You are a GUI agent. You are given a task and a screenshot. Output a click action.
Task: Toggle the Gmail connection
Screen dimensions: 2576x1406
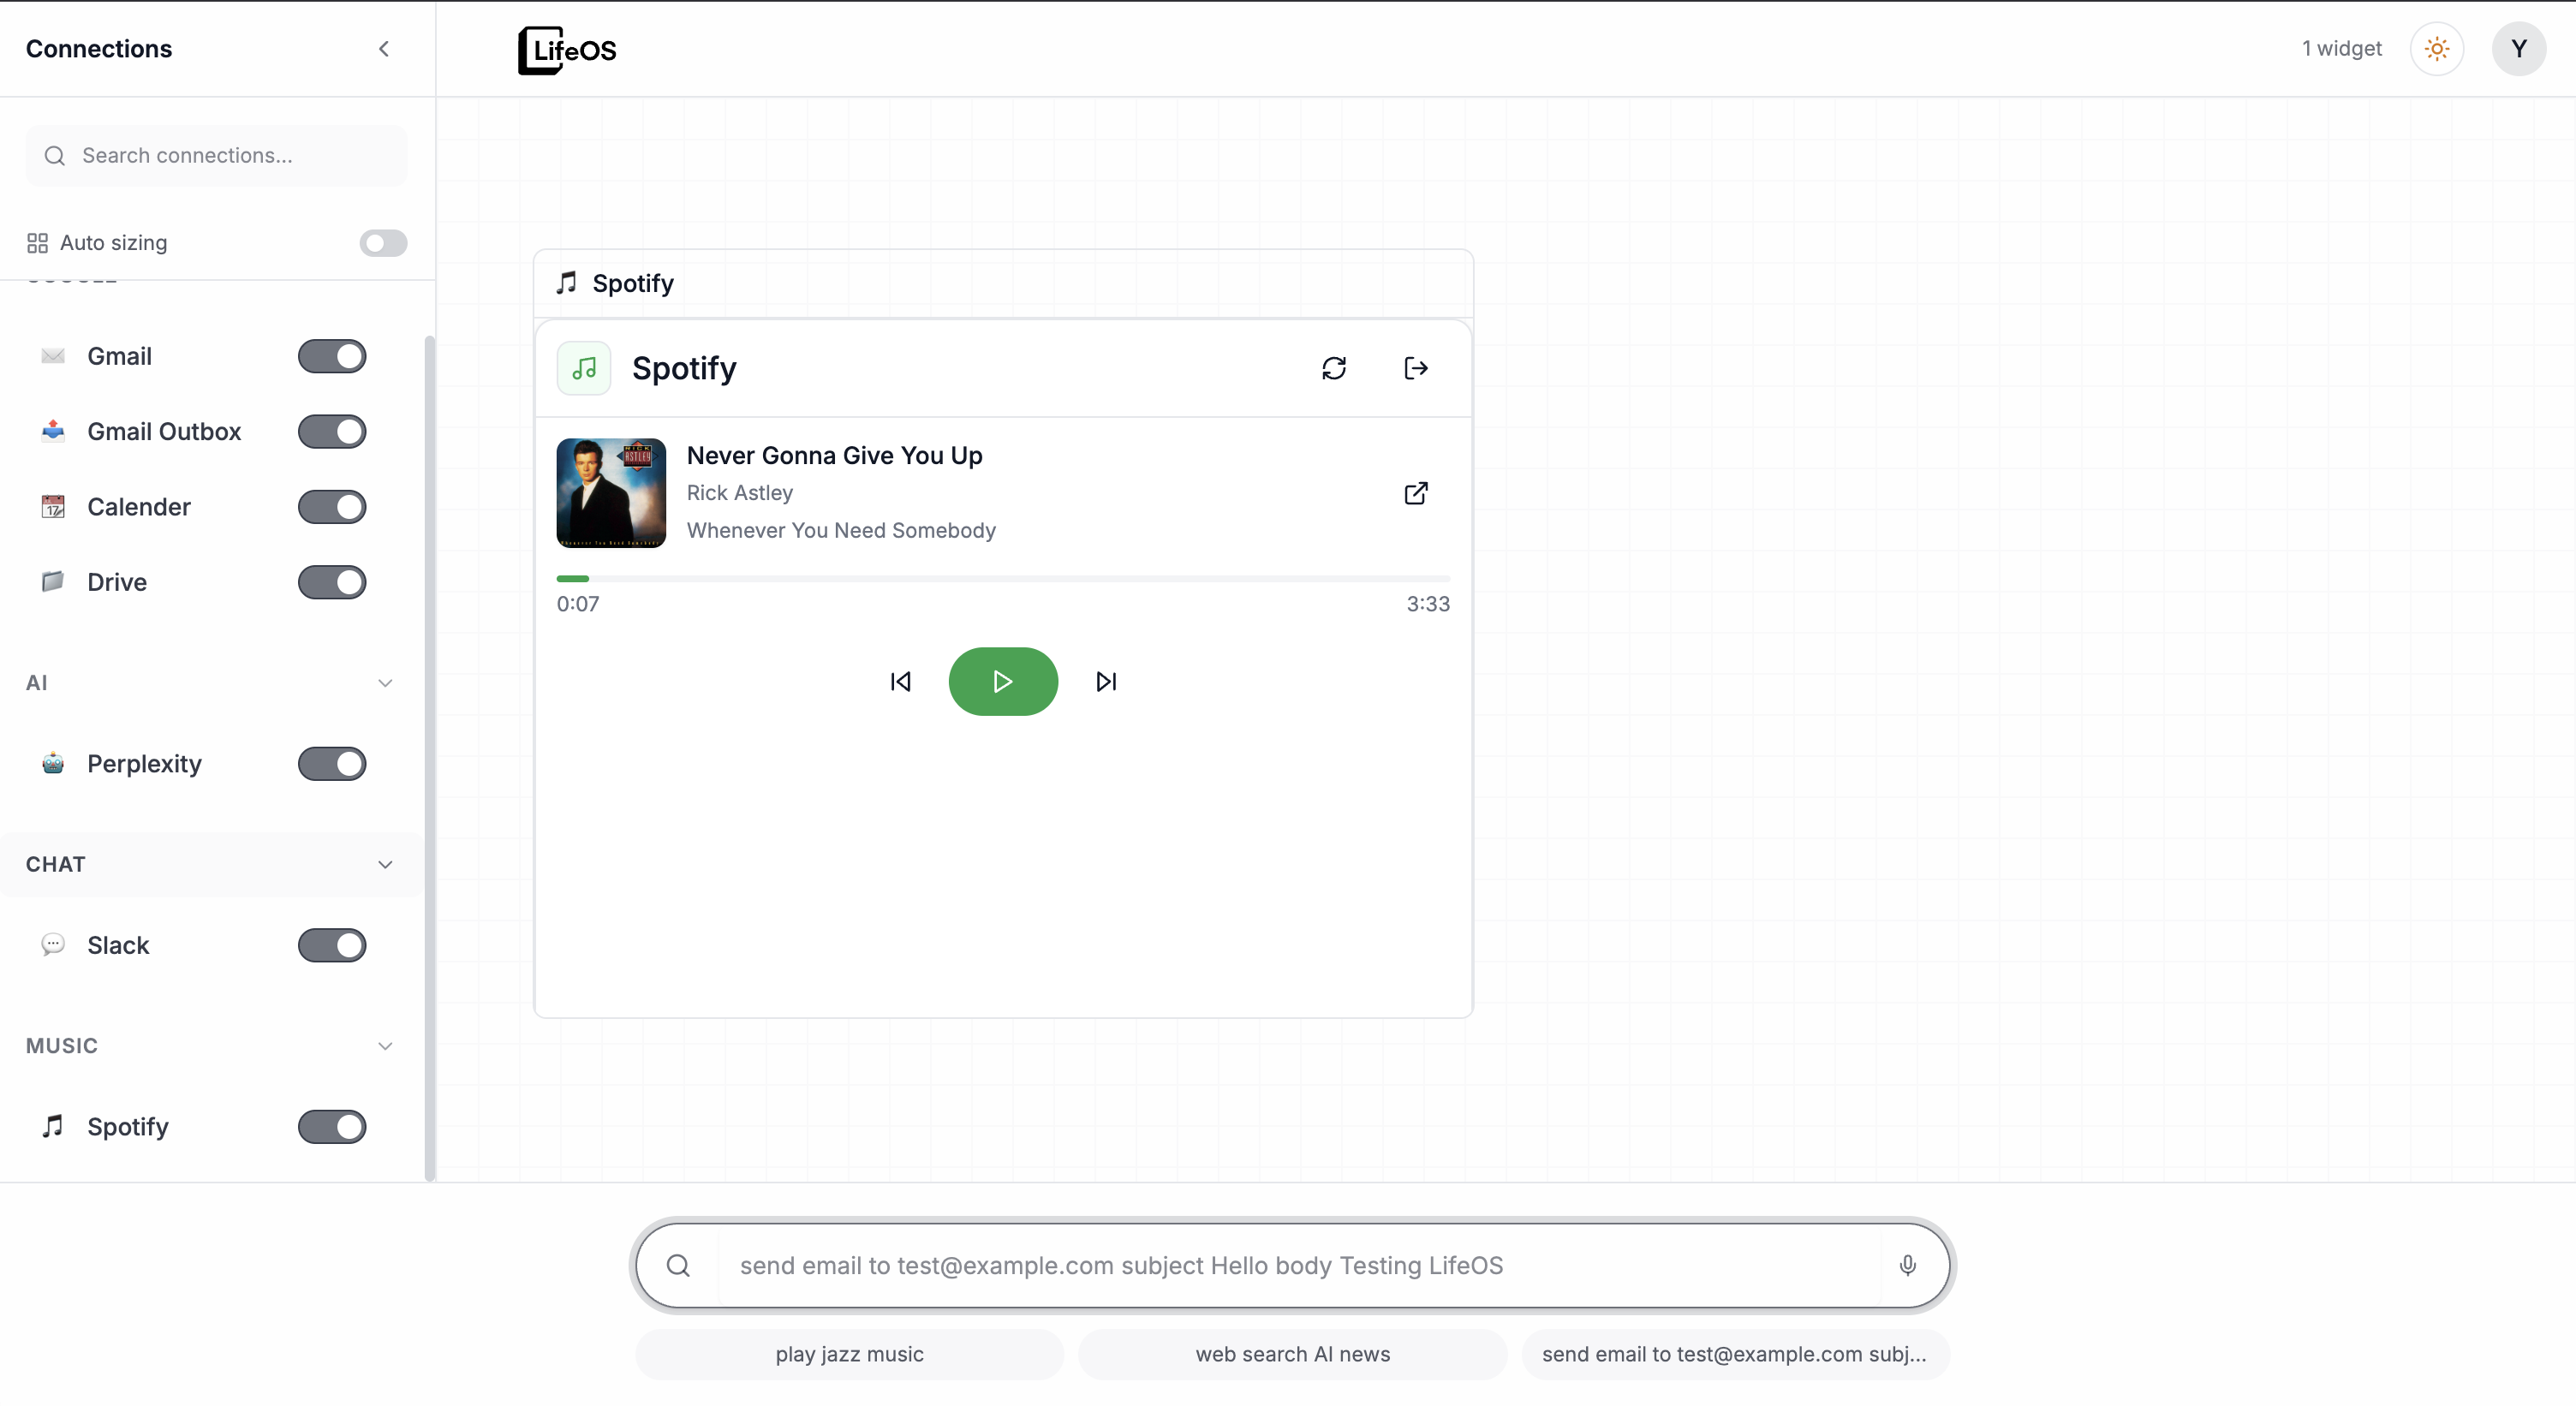pos(332,356)
